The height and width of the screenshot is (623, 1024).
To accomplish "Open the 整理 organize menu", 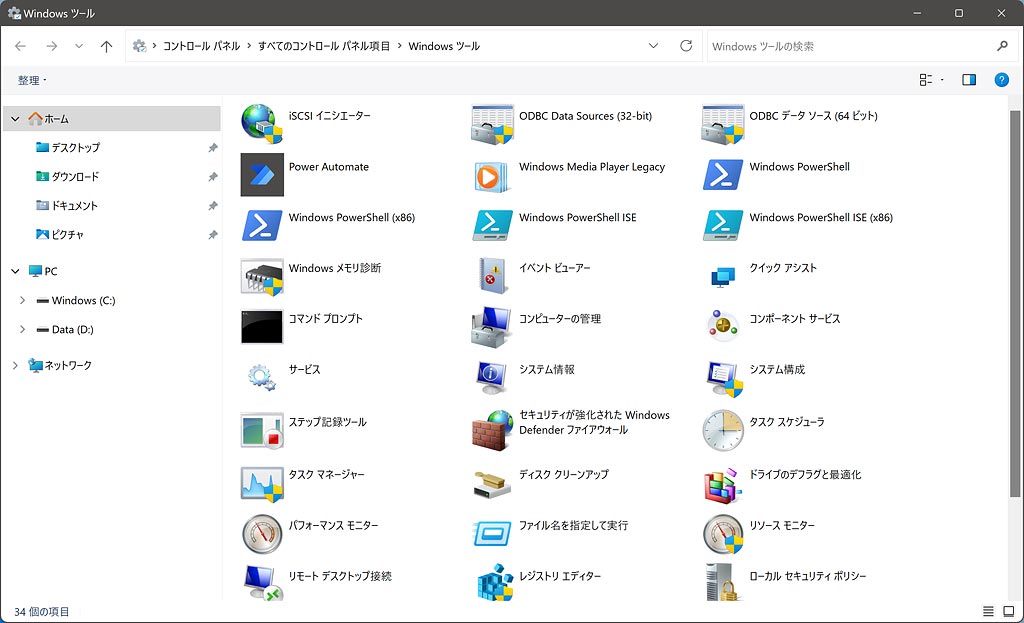I will point(32,80).
